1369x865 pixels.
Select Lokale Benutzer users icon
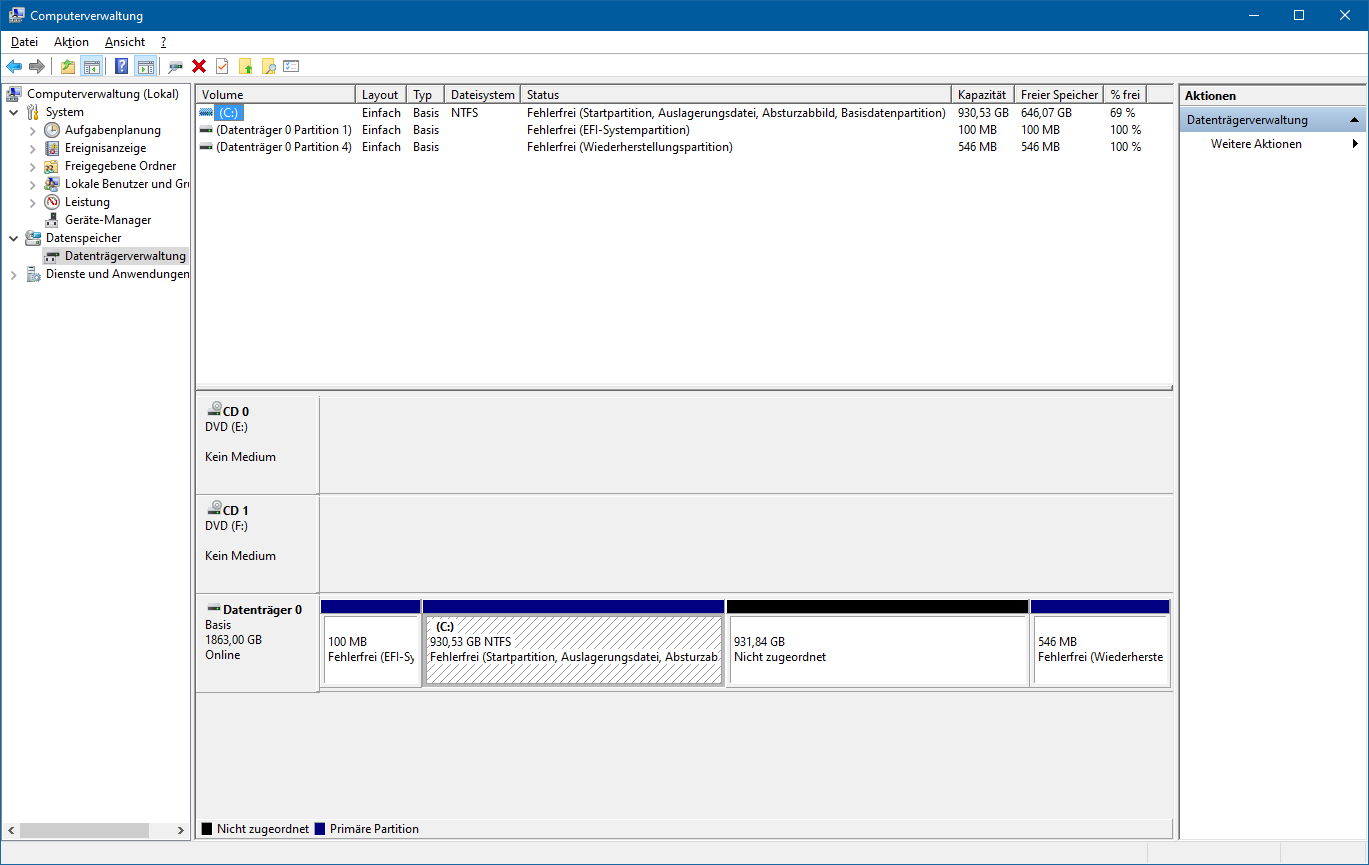[52, 184]
